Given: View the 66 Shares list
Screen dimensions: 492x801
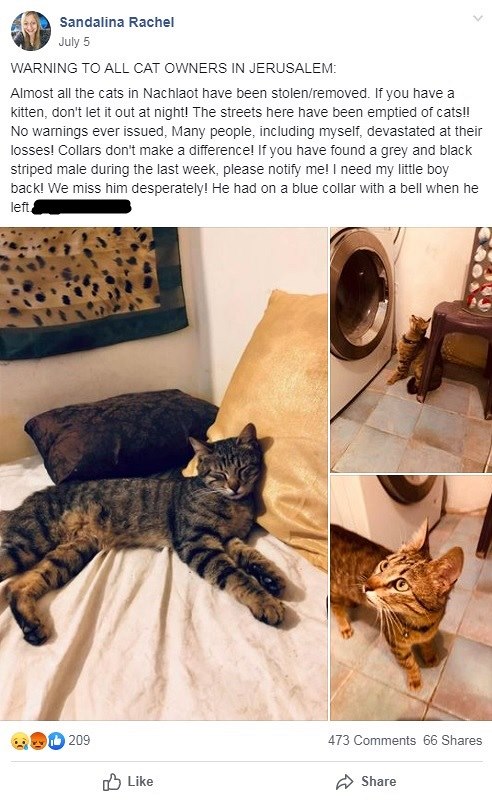Looking at the screenshot, I should pyautogui.click(x=453, y=740).
